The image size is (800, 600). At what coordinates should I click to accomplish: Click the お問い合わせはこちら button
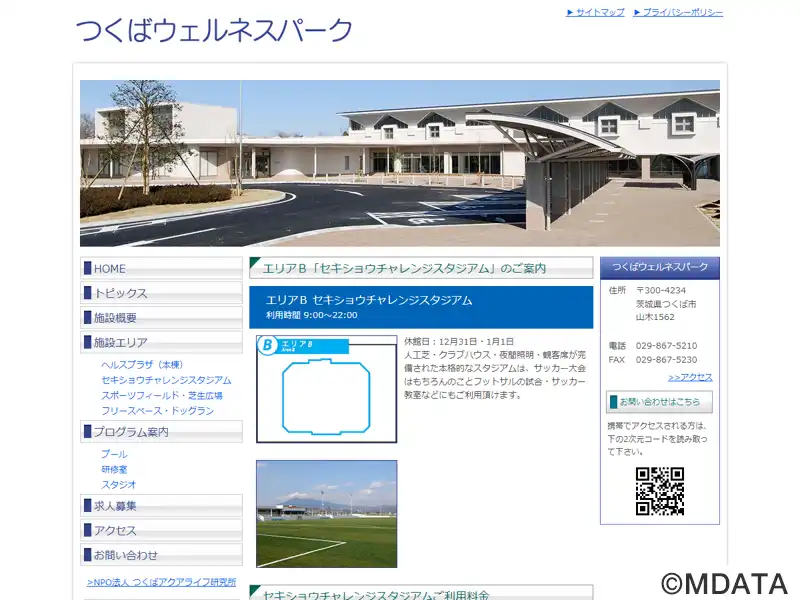pyautogui.click(x=659, y=402)
